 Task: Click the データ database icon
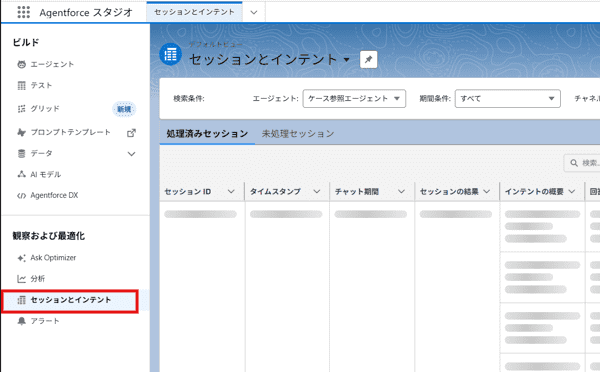point(21,153)
